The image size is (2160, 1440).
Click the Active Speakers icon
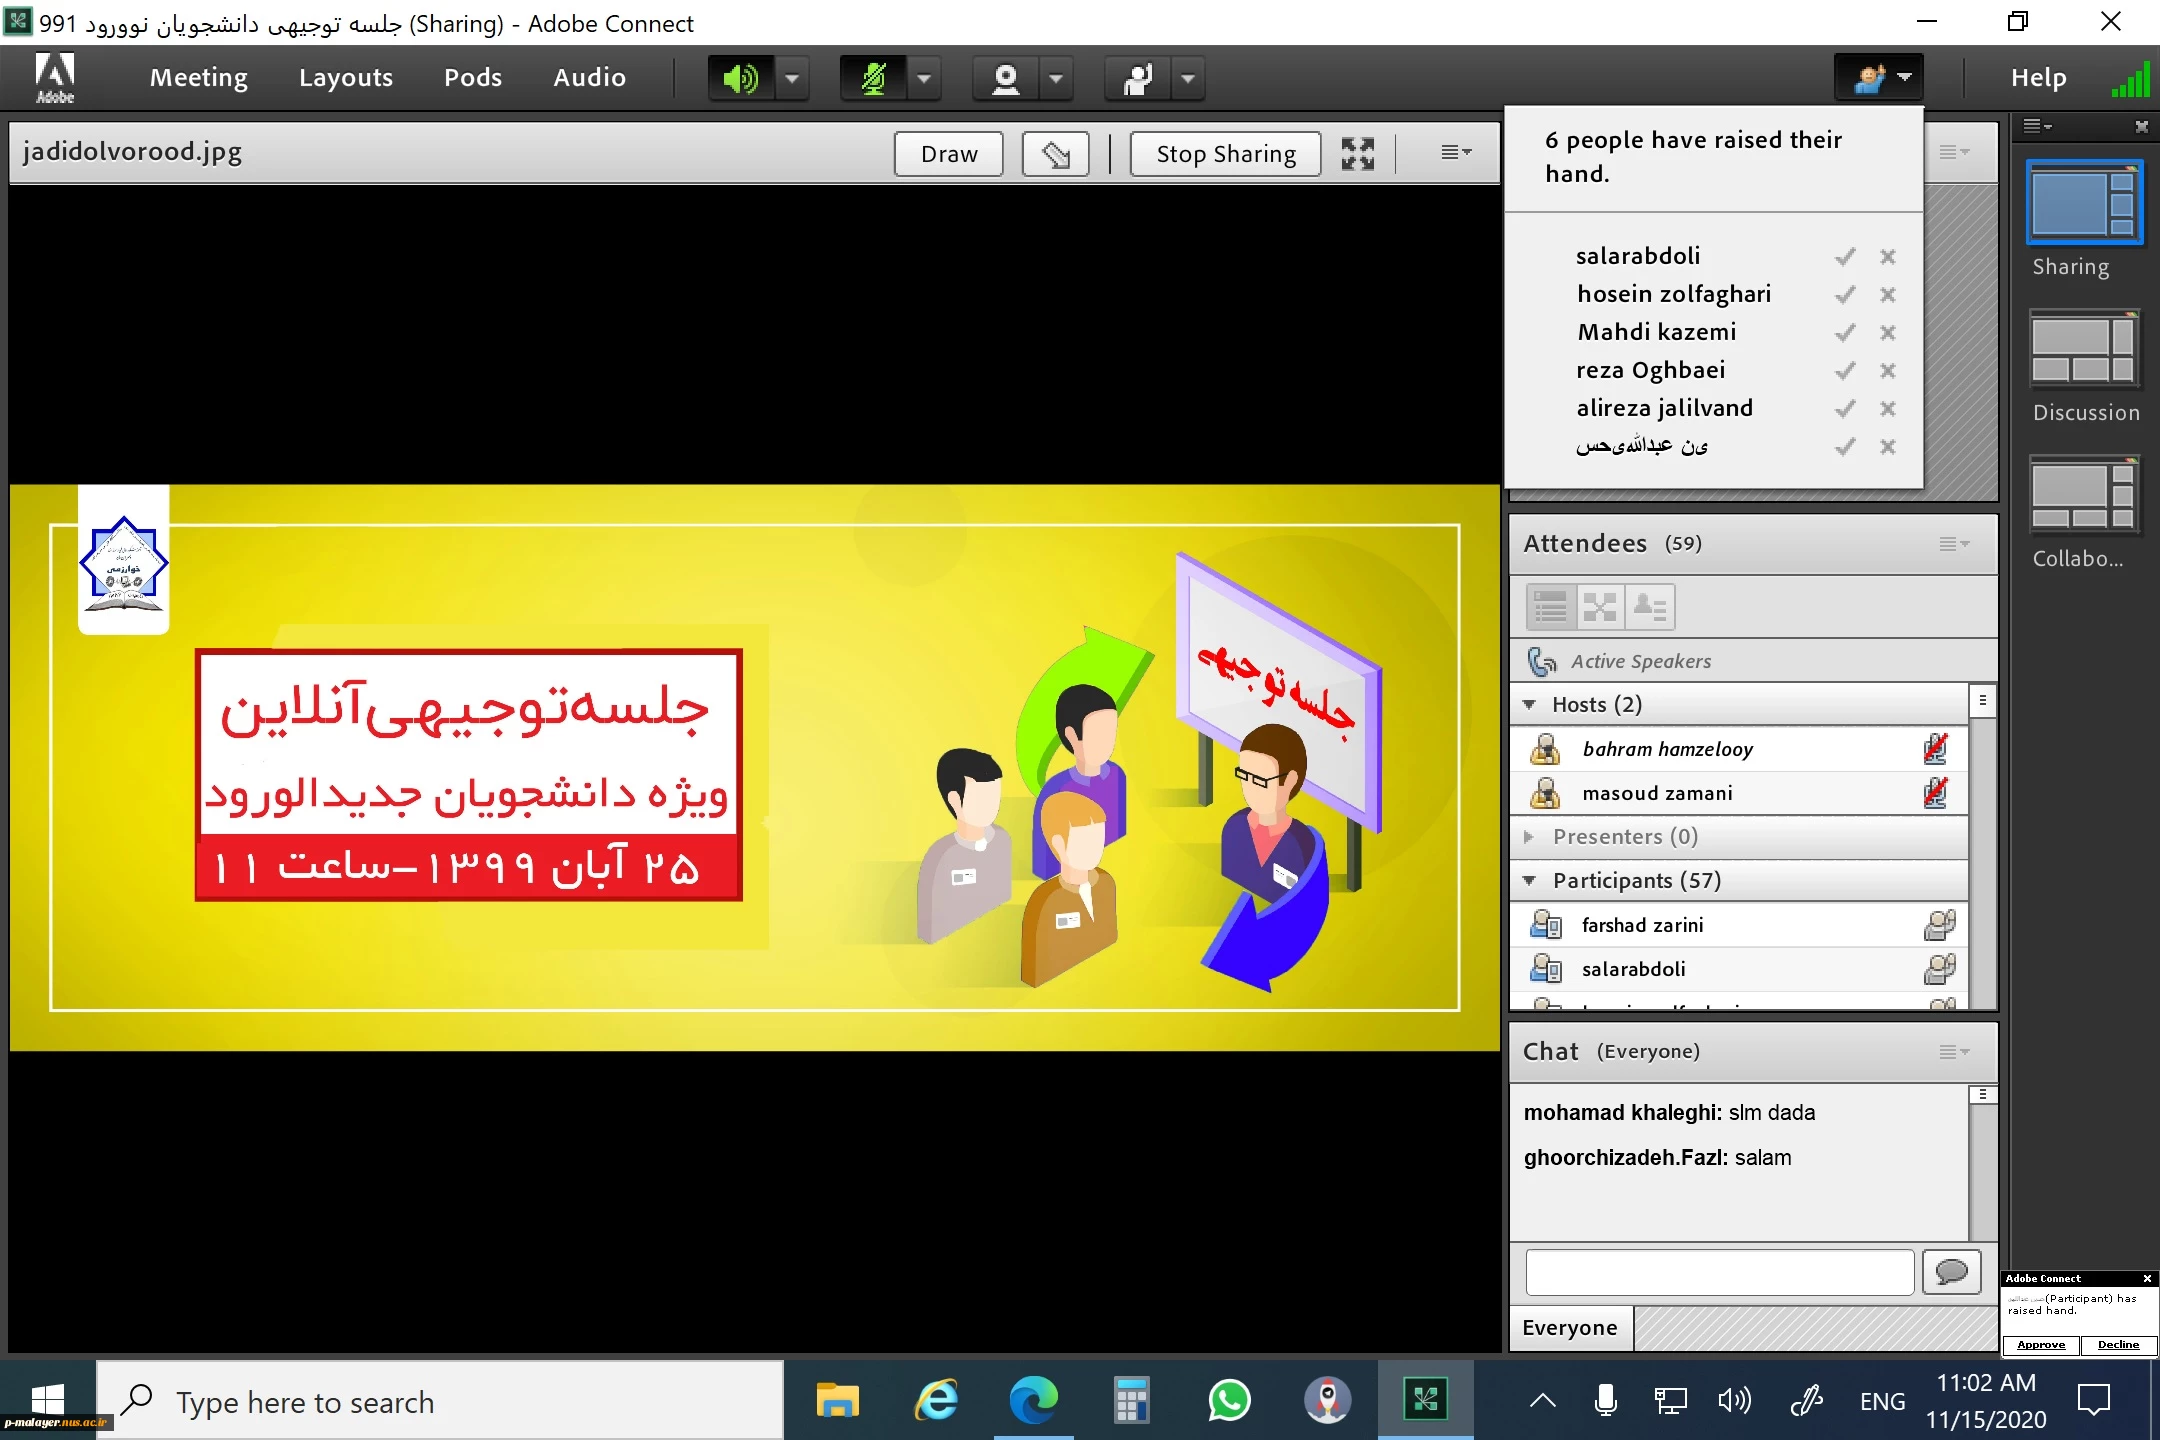click(1542, 662)
